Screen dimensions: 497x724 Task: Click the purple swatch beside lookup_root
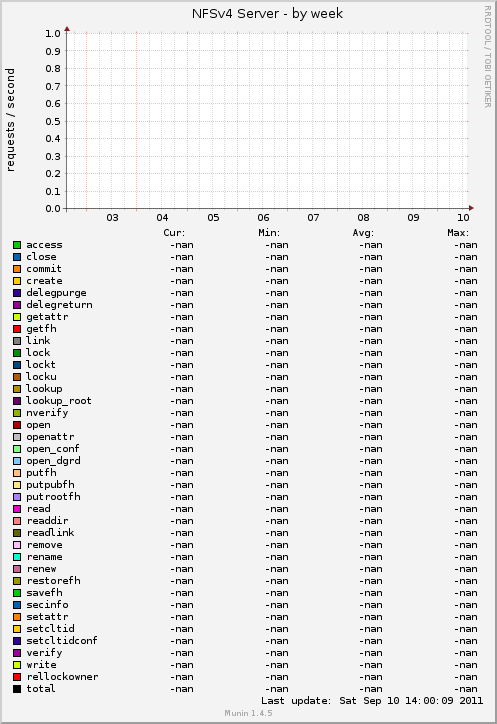(x=17, y=401)
